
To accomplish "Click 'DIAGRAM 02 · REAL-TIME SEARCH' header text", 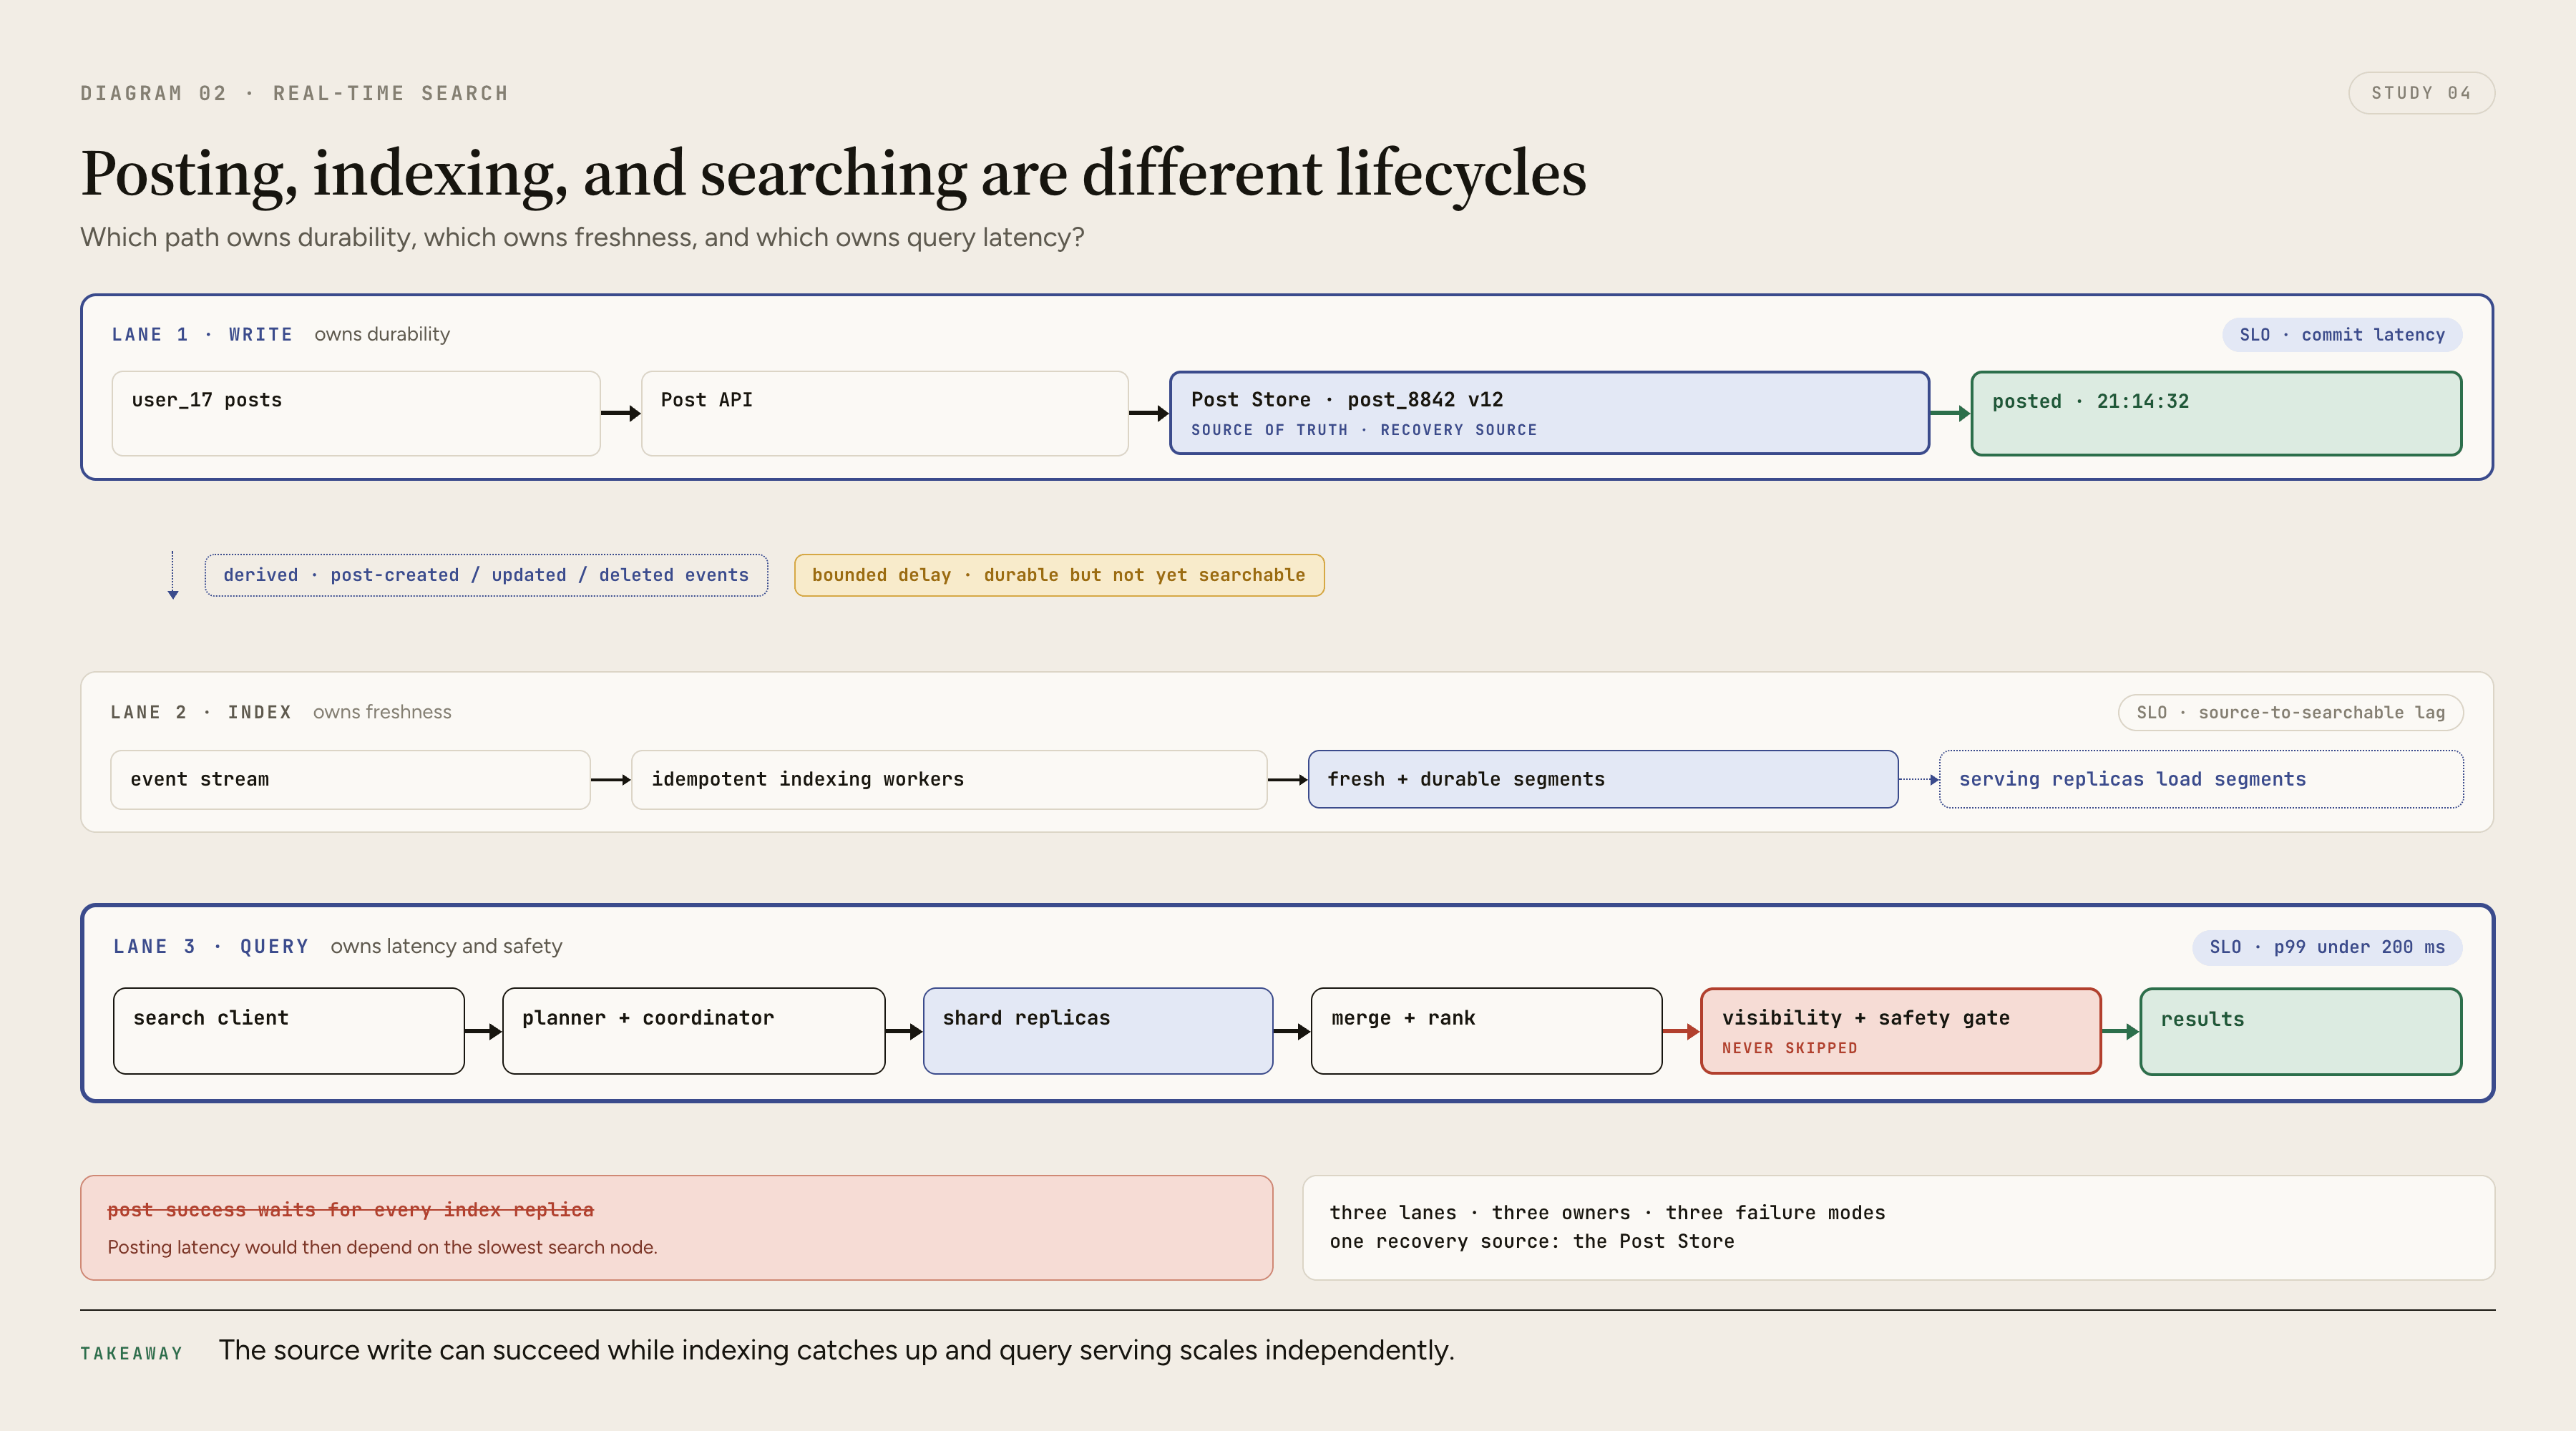I will point(294,94).
